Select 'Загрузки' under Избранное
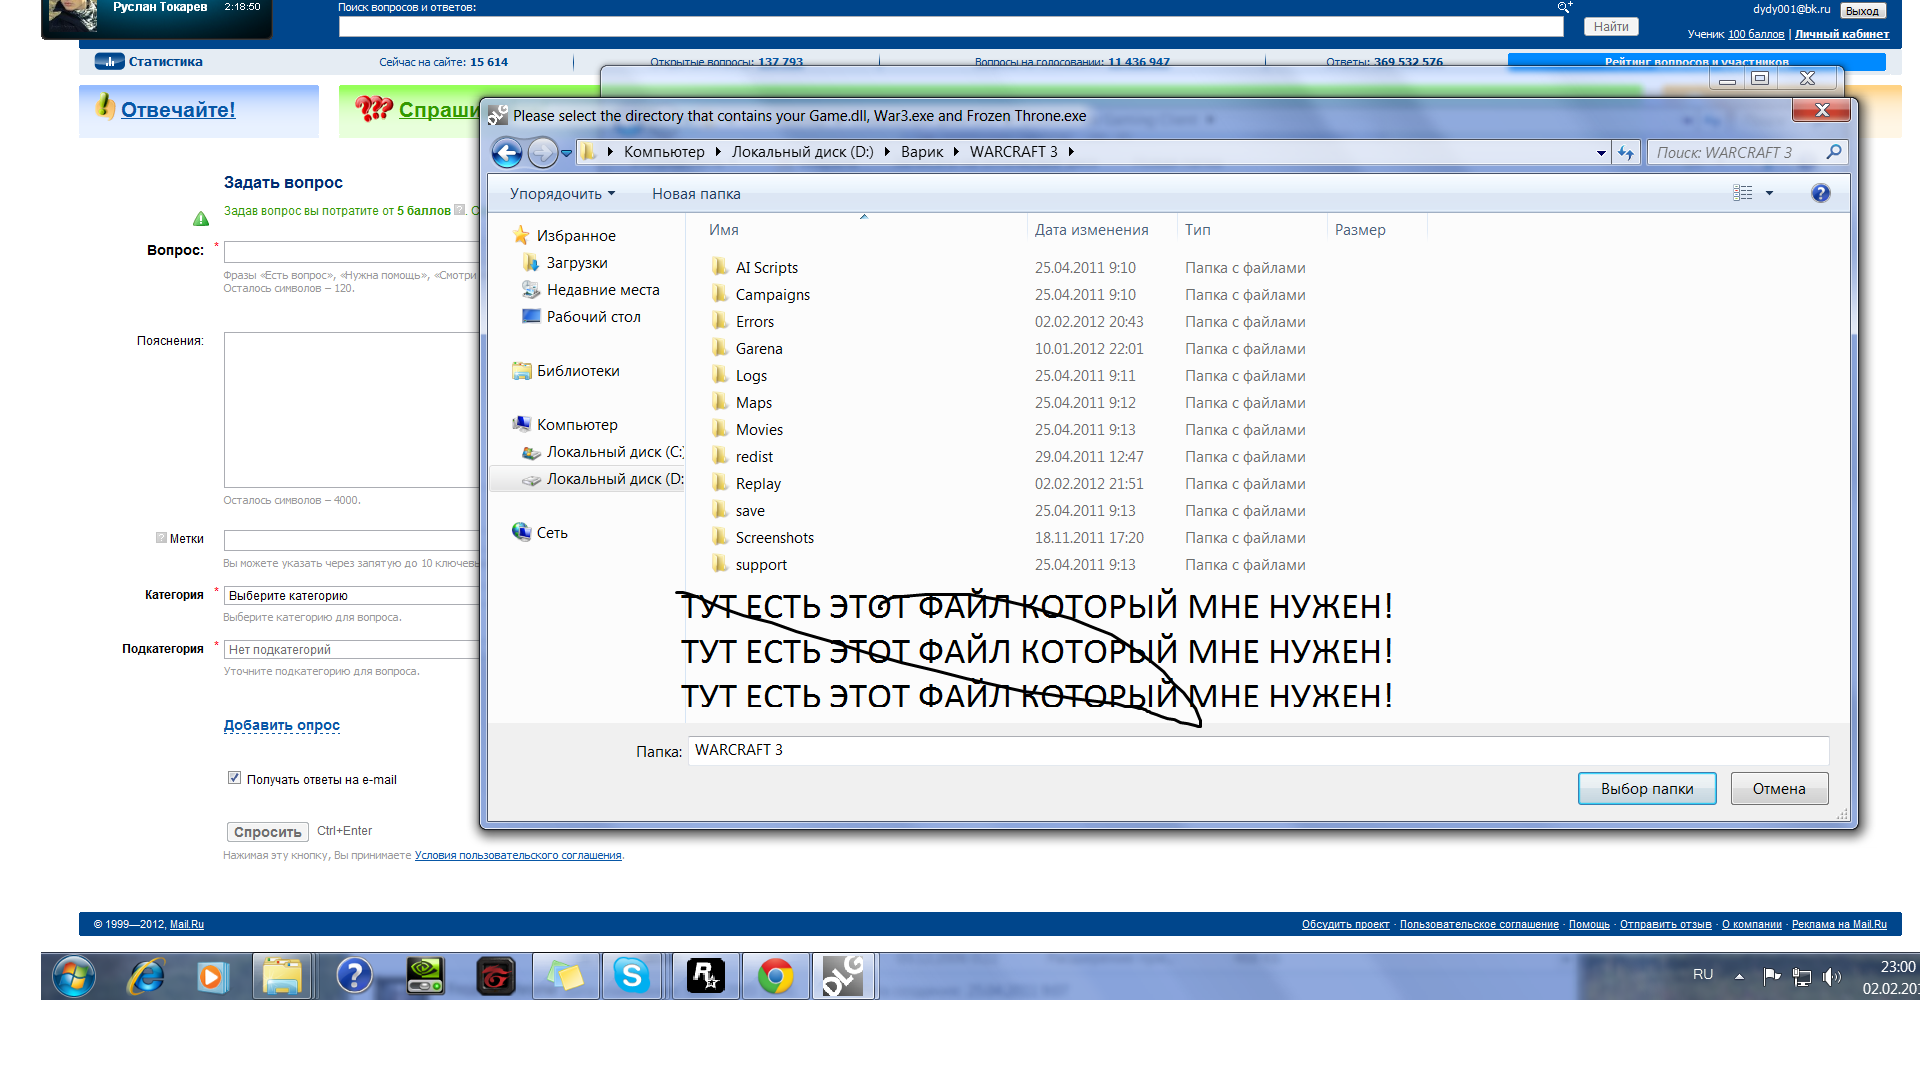This screenshot has height=1080, width=1920. [576, 263]
